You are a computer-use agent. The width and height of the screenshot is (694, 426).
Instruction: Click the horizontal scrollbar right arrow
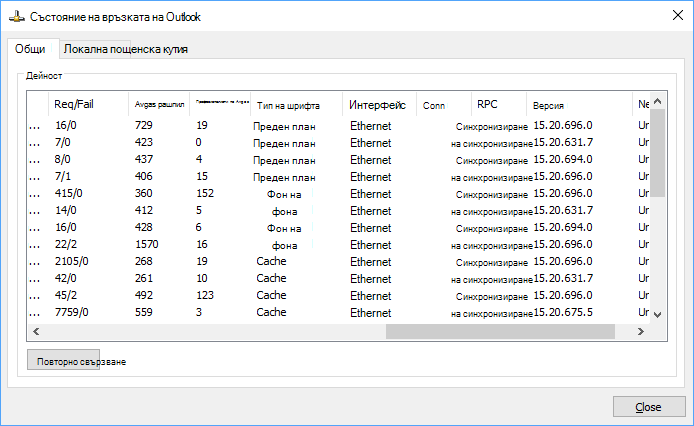pos(640,331)
